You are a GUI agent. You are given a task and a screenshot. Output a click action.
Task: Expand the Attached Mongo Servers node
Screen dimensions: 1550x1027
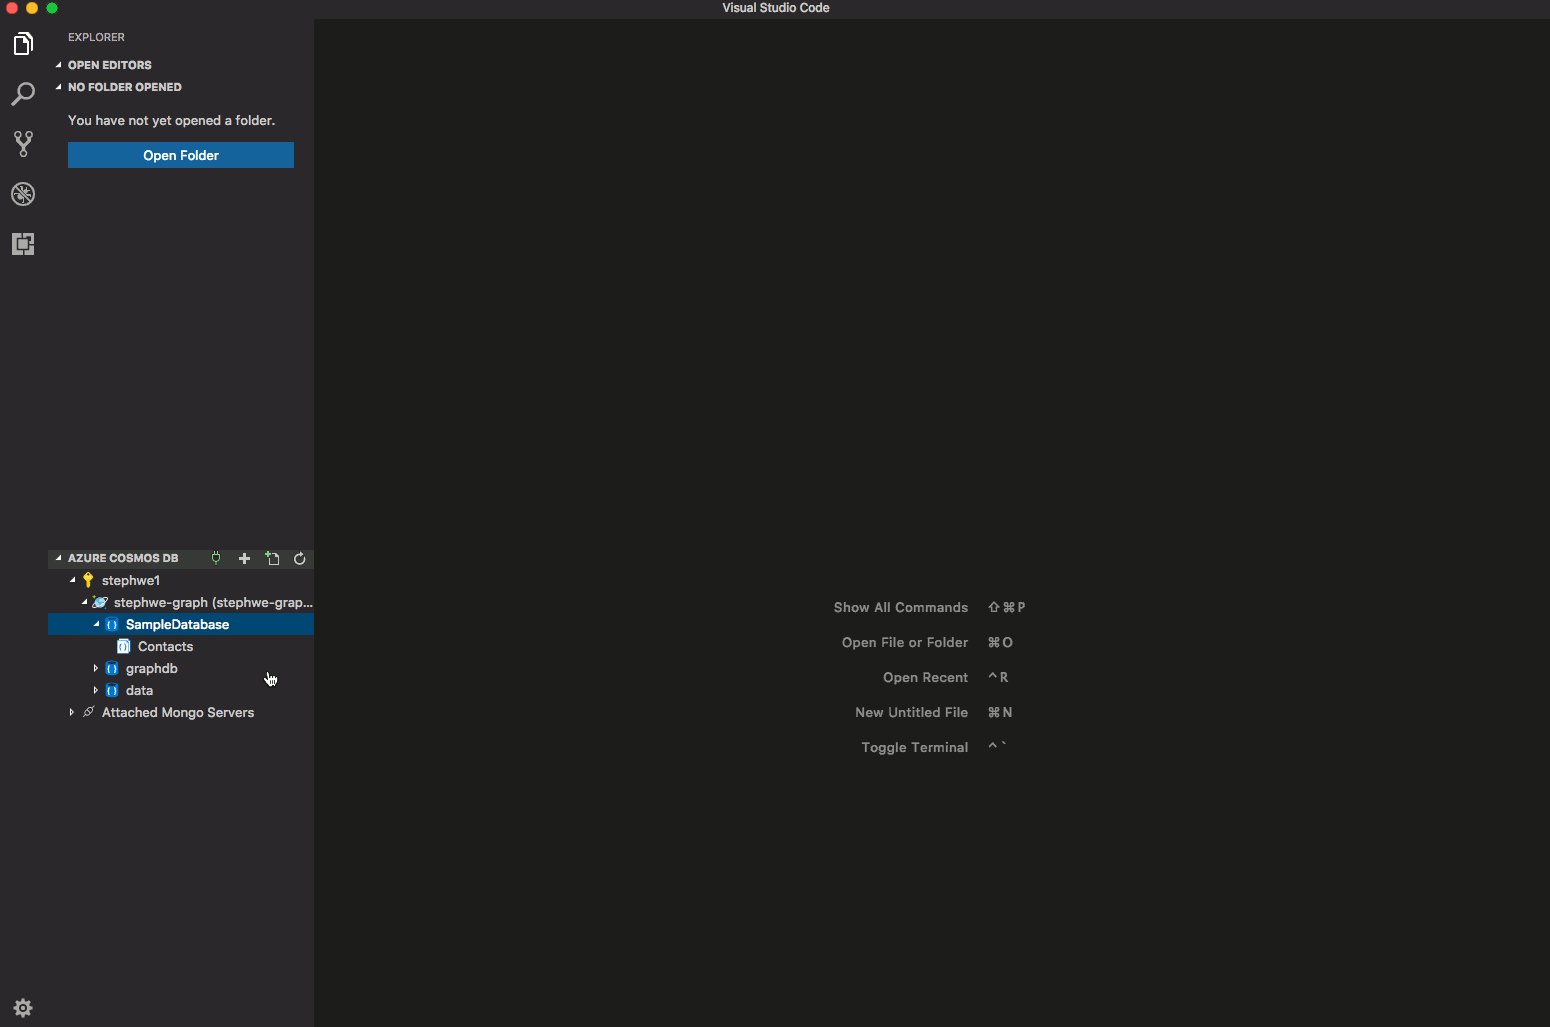tap(71, 712)
